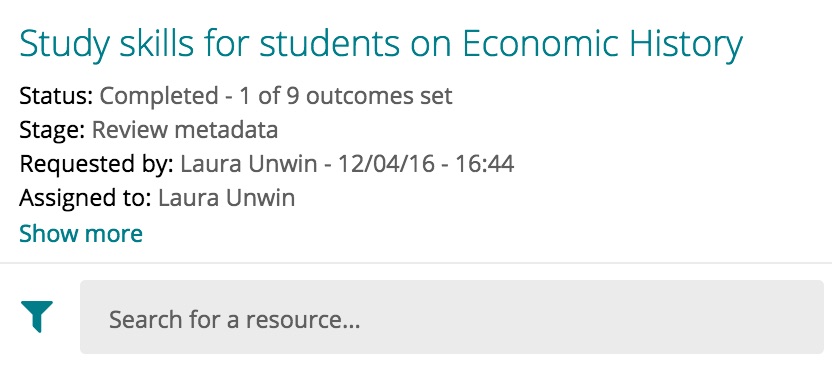Click Laura Unwin in Assigned to row
This screenshot has width=832, height=368.
click(227, 198)
